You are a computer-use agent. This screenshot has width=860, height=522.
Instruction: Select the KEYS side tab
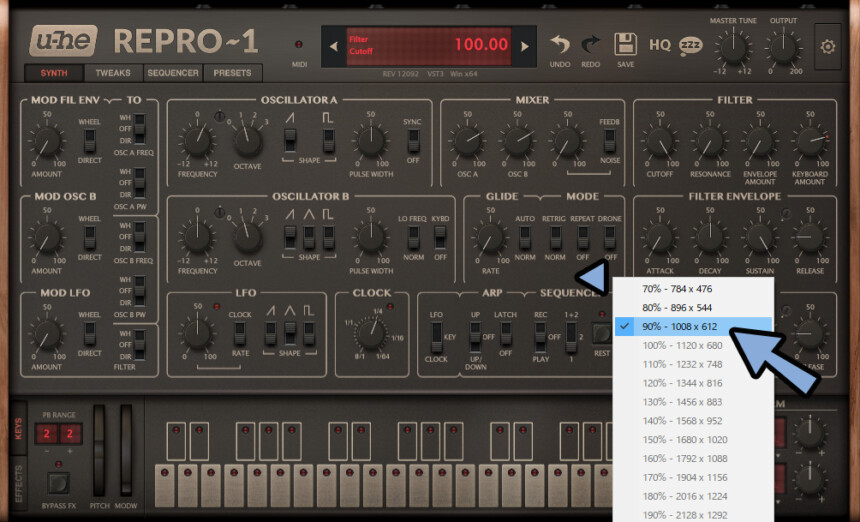tap(18, 428)
